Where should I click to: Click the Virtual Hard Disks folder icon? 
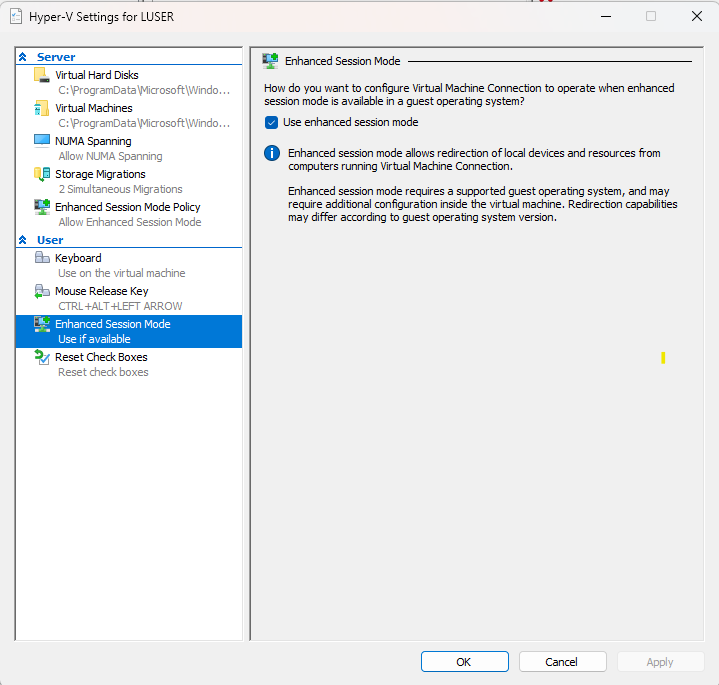[42, 75]
